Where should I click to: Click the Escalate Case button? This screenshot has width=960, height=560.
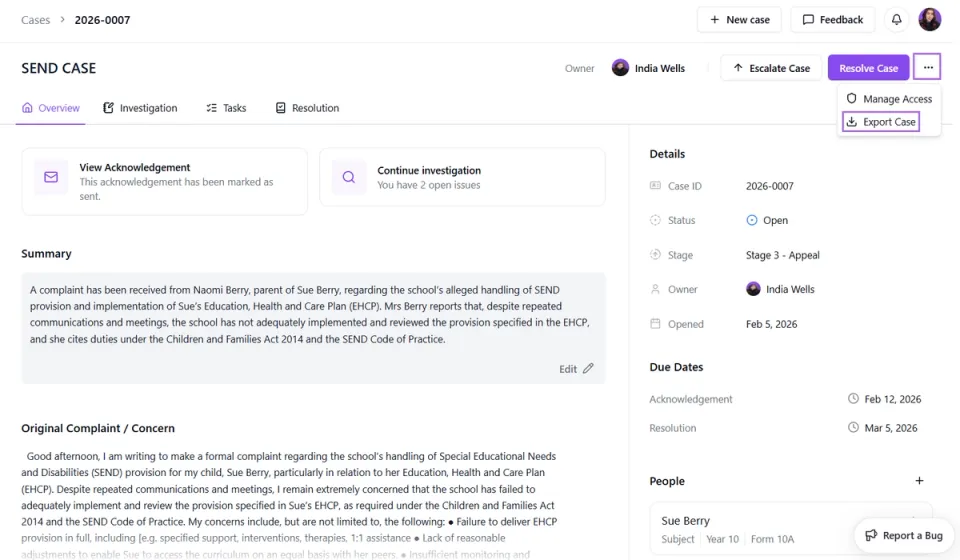pos(771,68)
